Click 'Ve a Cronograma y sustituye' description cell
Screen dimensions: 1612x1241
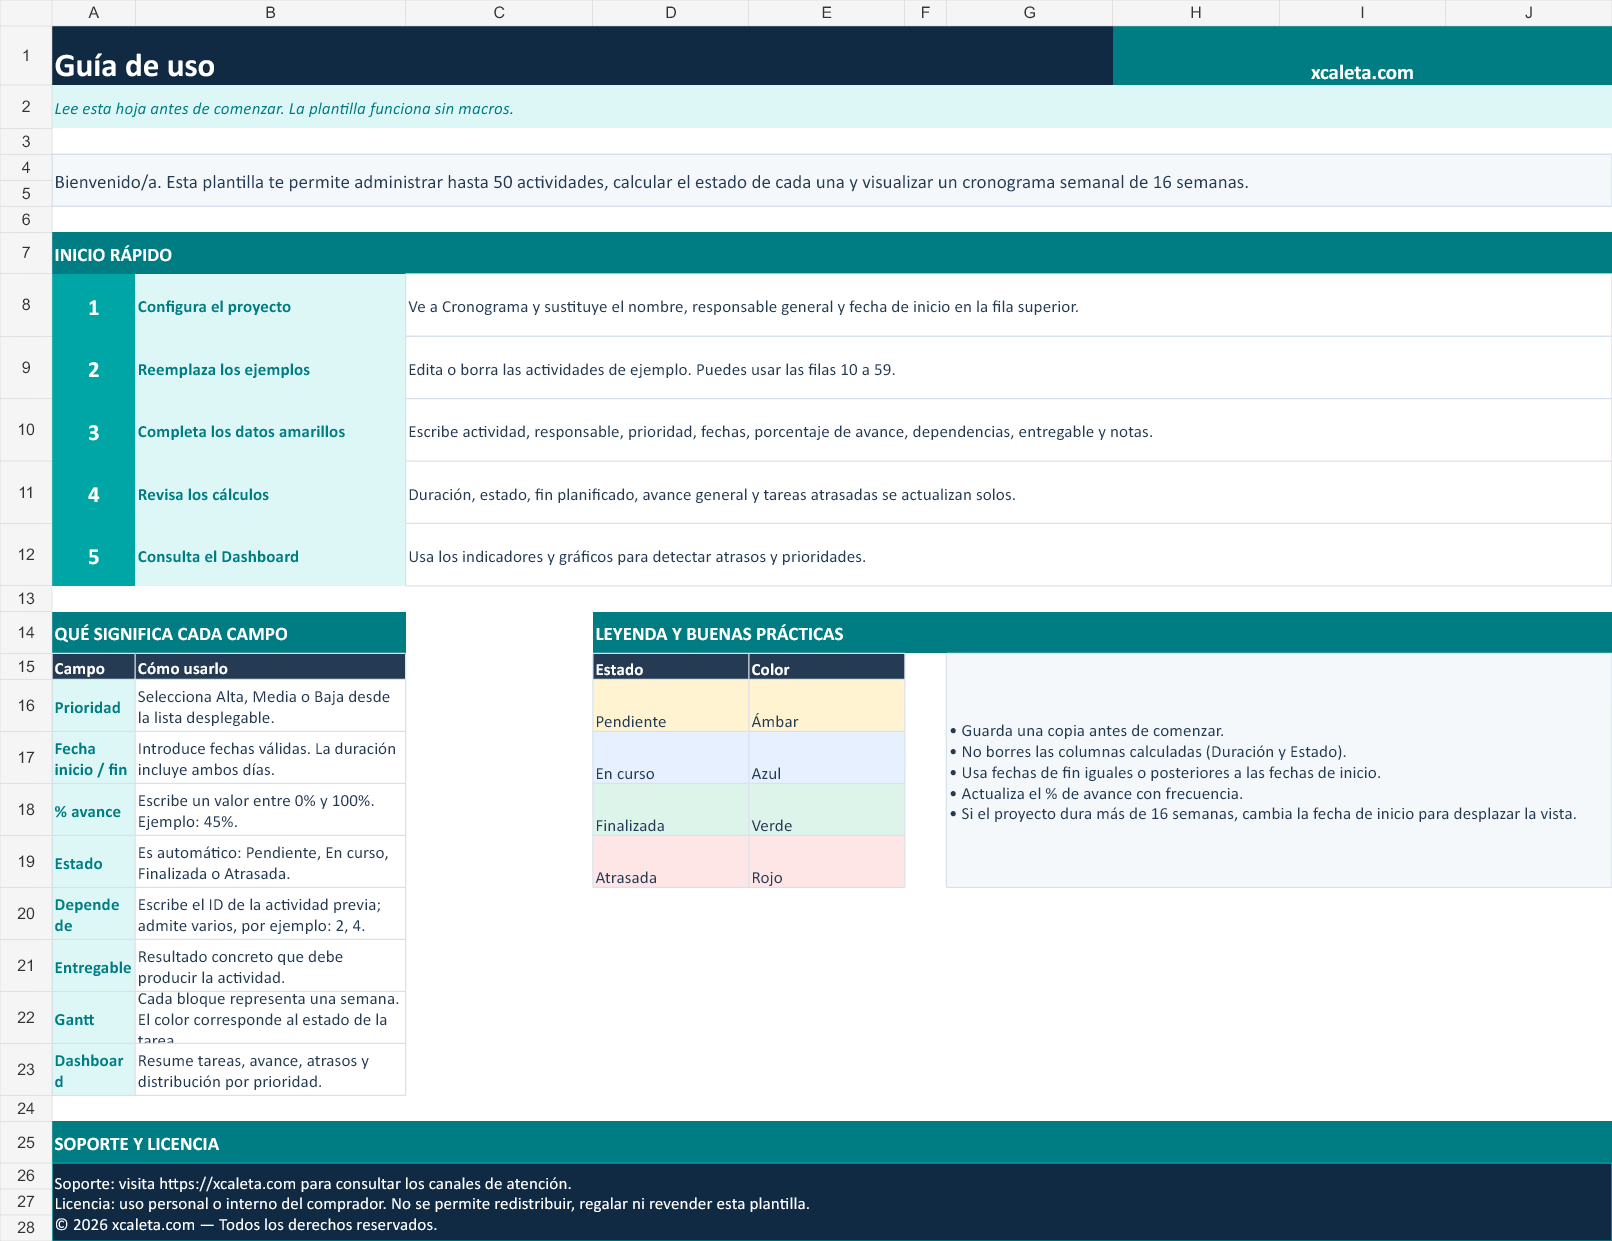pos(1009,305)
